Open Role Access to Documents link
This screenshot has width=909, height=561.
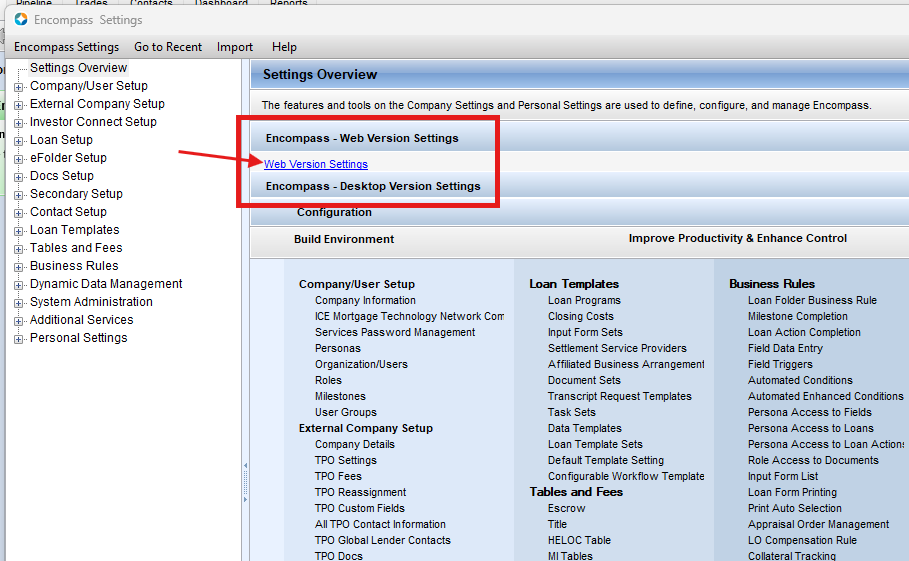pyautogui.click(x=813, y=460)
